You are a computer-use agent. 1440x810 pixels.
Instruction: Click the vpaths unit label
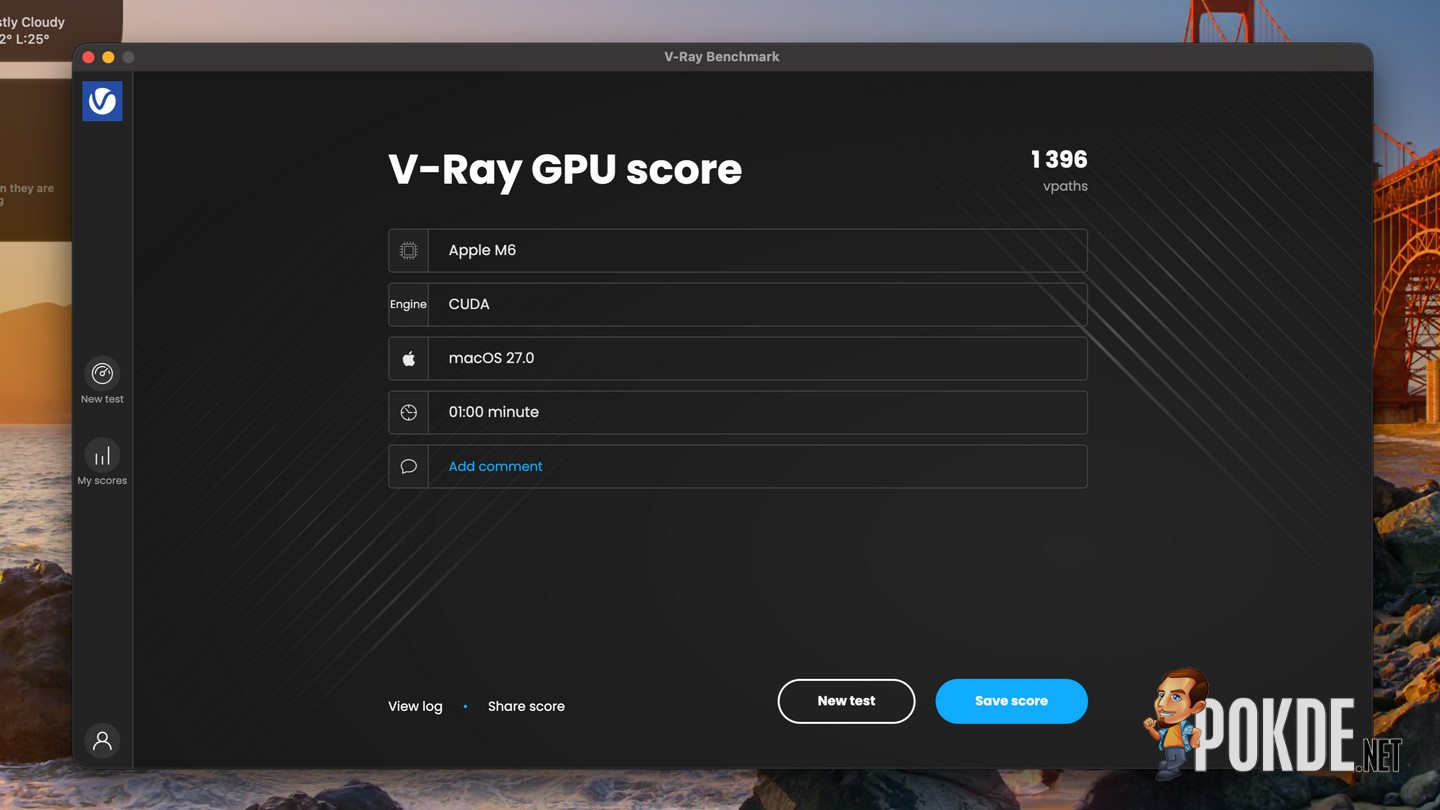point(1065,186)
